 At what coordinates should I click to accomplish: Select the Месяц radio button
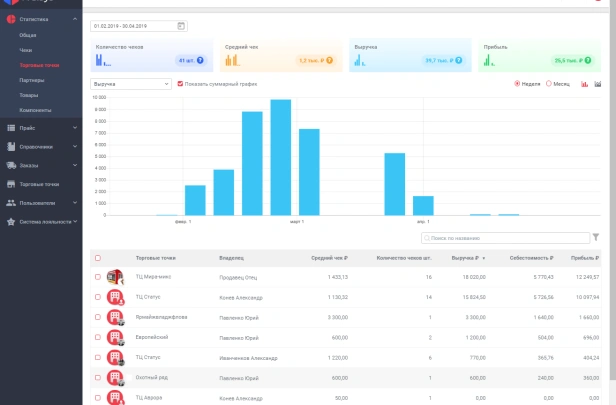point(548,84)
